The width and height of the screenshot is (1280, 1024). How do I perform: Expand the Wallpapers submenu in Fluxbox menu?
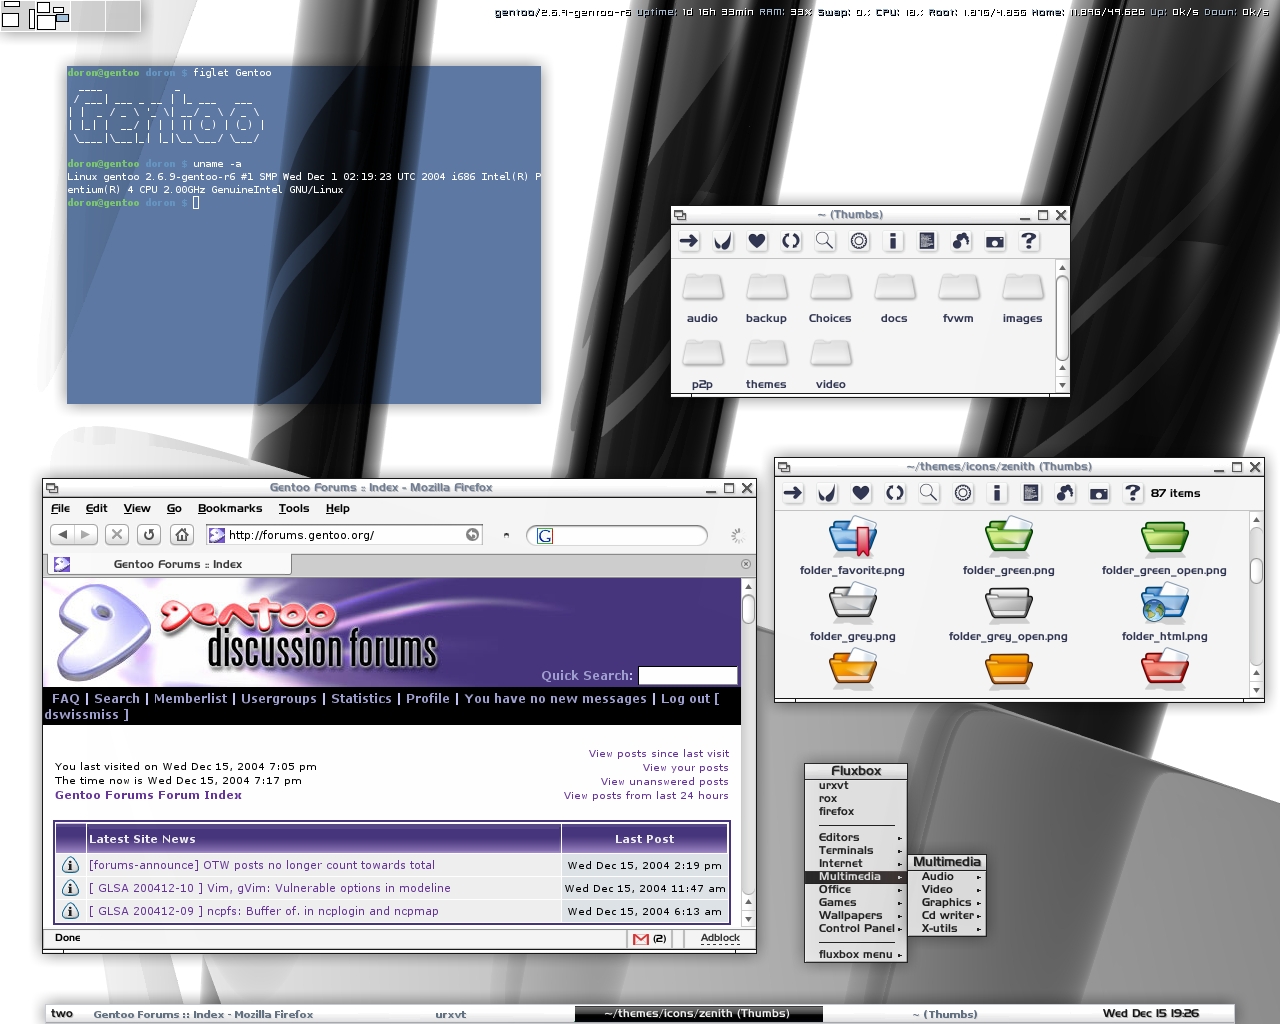855,915
